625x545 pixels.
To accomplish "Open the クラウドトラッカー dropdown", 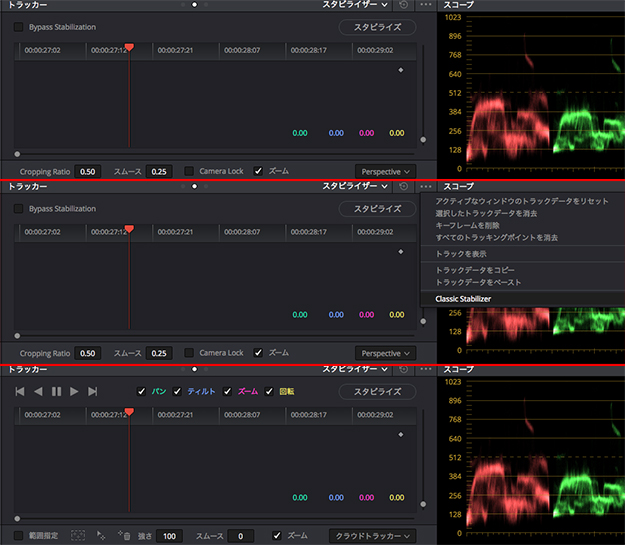I will (374, 536).
